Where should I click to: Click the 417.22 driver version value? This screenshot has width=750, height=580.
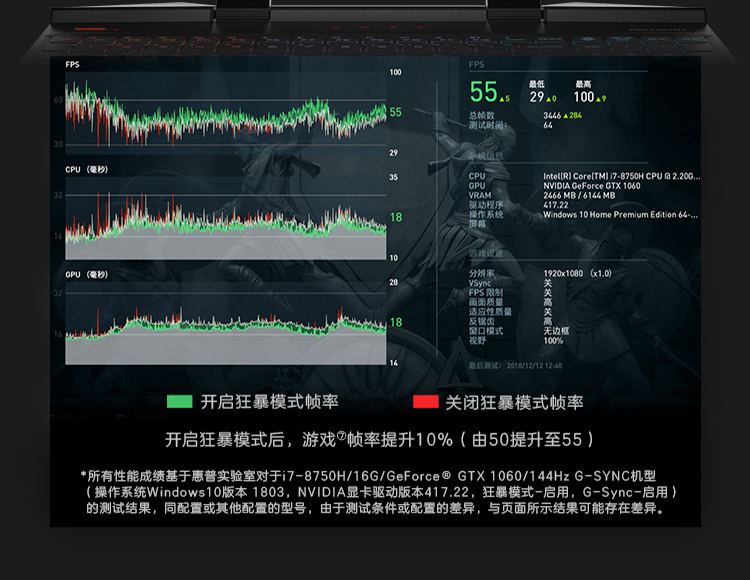556,205
